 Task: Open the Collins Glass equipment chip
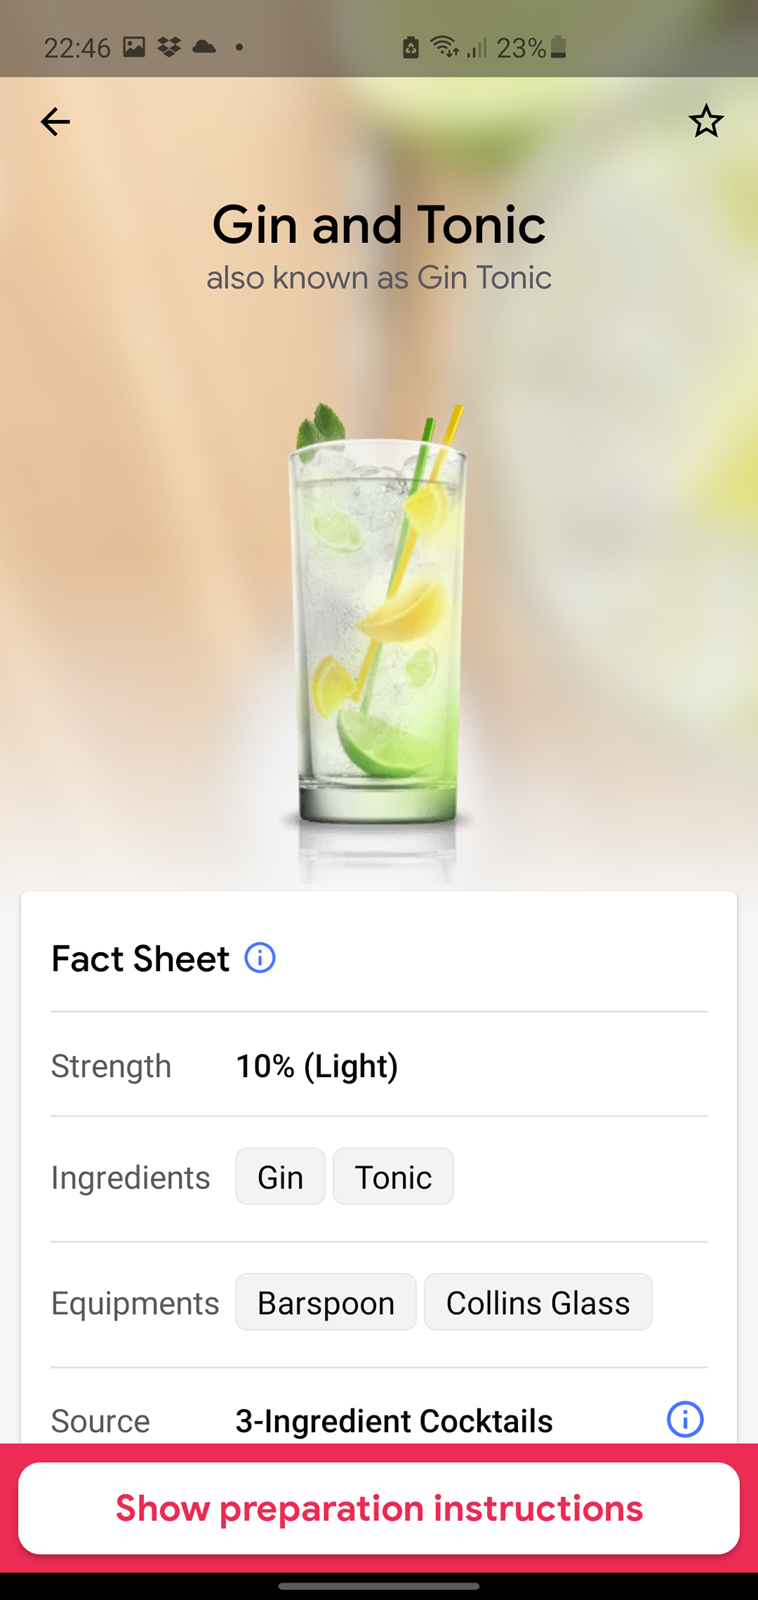[538, 1302]
